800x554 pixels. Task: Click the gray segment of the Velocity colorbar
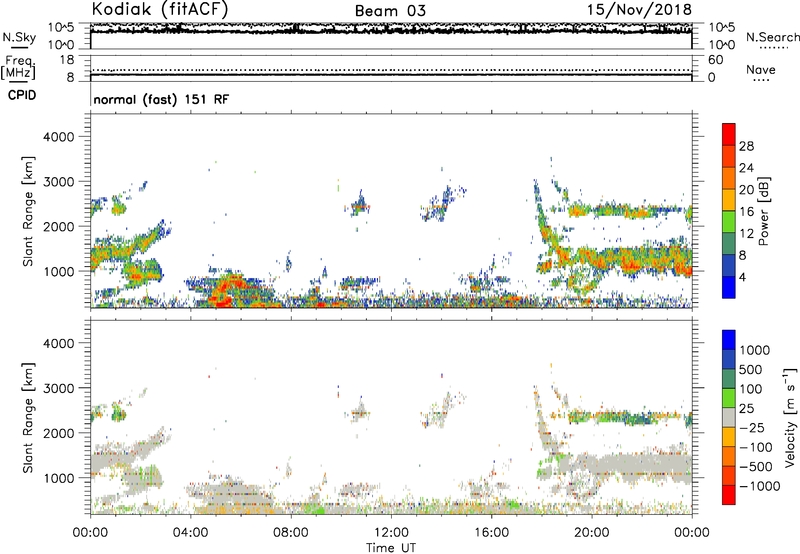729,417
